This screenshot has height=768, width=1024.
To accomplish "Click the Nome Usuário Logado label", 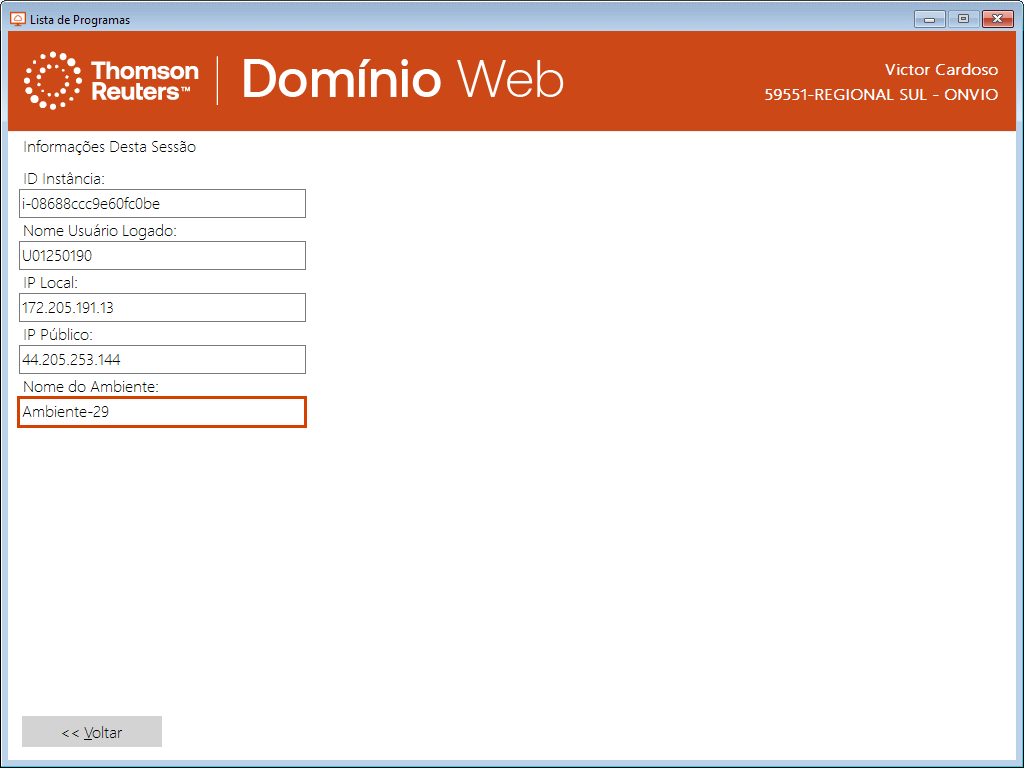I will tap(99, 231).
